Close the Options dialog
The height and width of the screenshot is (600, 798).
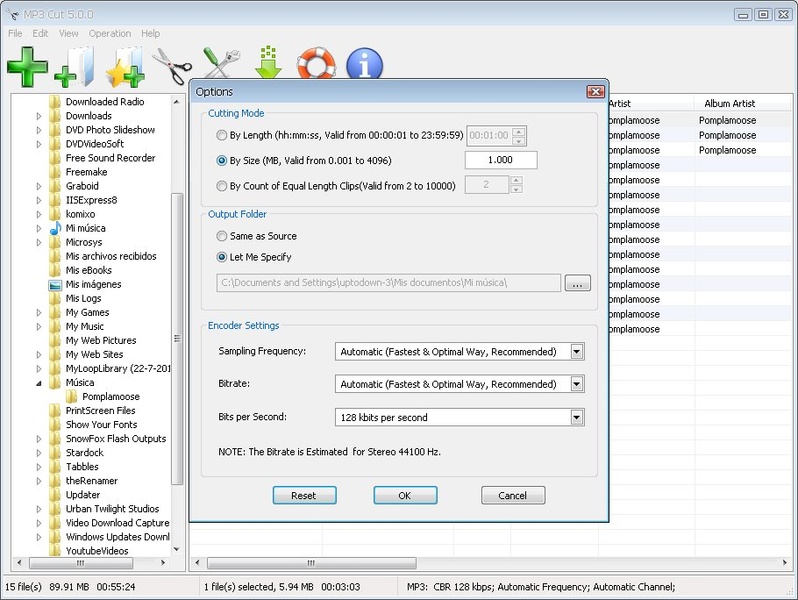[595, 92]
